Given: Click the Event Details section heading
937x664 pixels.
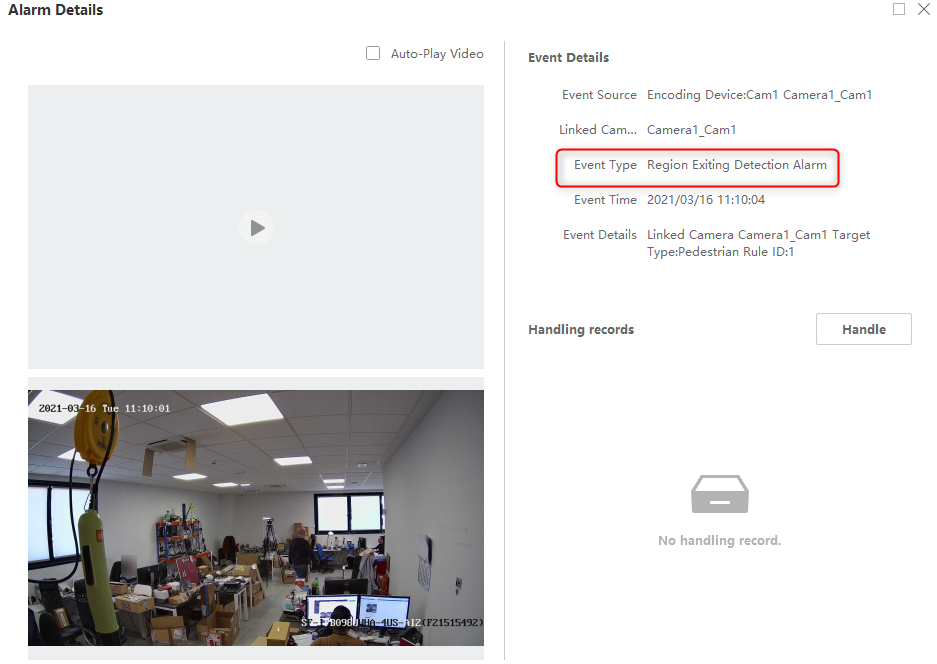Looking at the screenshot, I should (x=568, y=57).
